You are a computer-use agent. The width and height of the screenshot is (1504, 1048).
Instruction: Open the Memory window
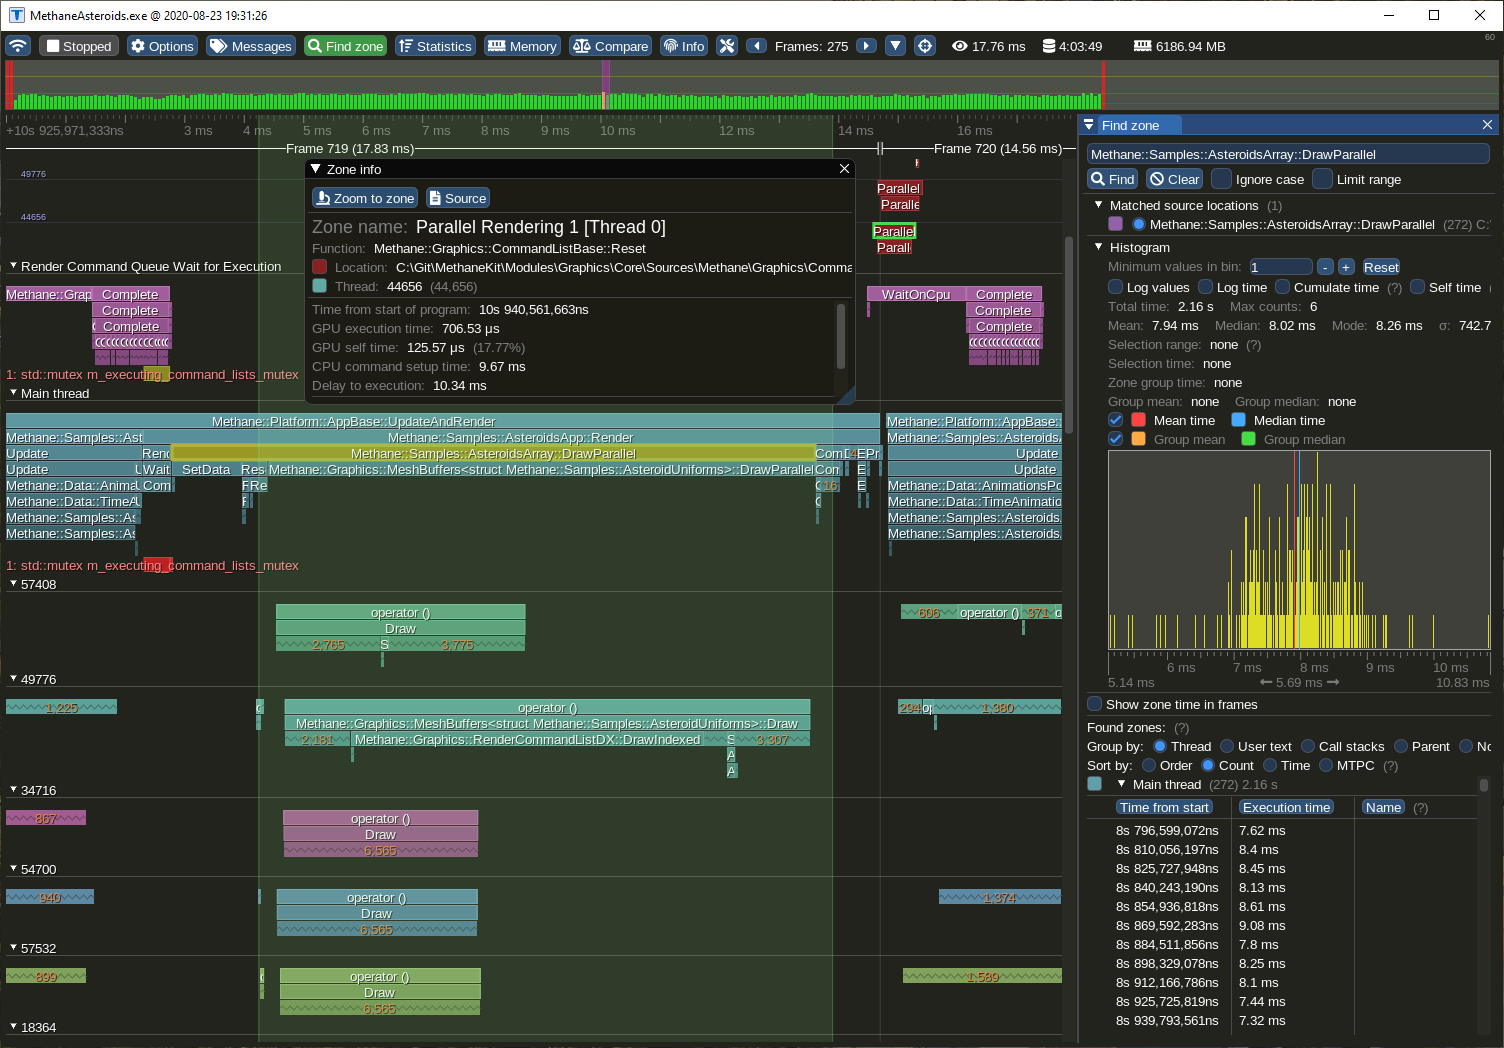pyautogui.click(x=521, y=46)
